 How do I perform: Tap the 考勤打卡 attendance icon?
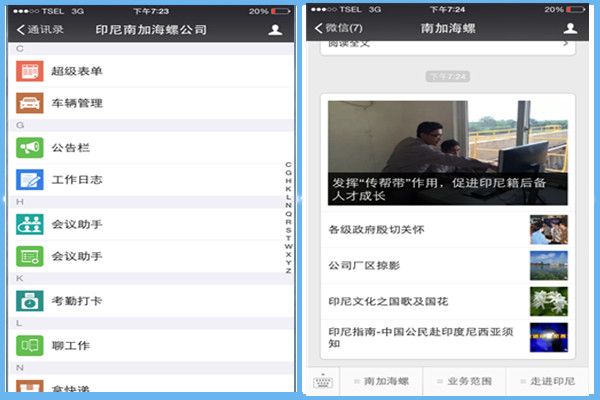(x=29, y=301)
